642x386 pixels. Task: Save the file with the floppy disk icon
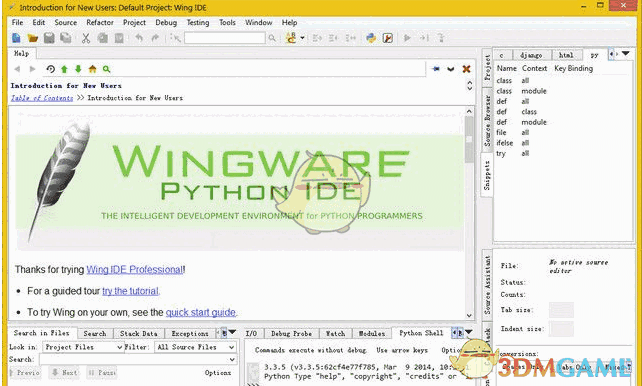49,38
